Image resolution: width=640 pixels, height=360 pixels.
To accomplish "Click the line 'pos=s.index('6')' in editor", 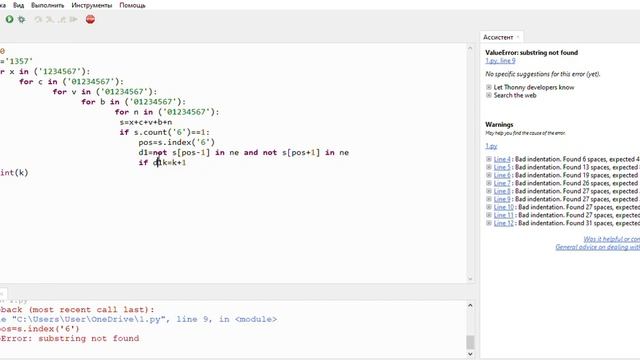I will point(176,142).
